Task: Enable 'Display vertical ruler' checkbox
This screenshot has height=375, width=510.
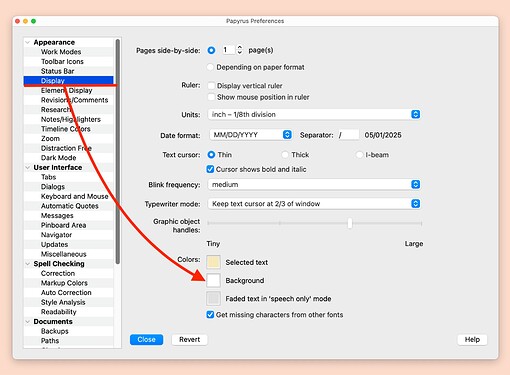Action: coord(211,86)
